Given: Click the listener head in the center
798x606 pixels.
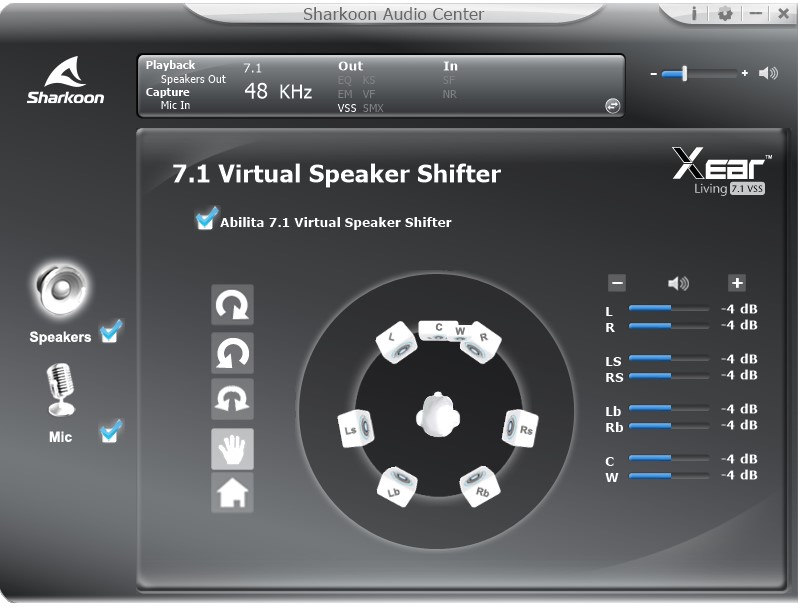Looking at the screenshot, I should 438,415.
